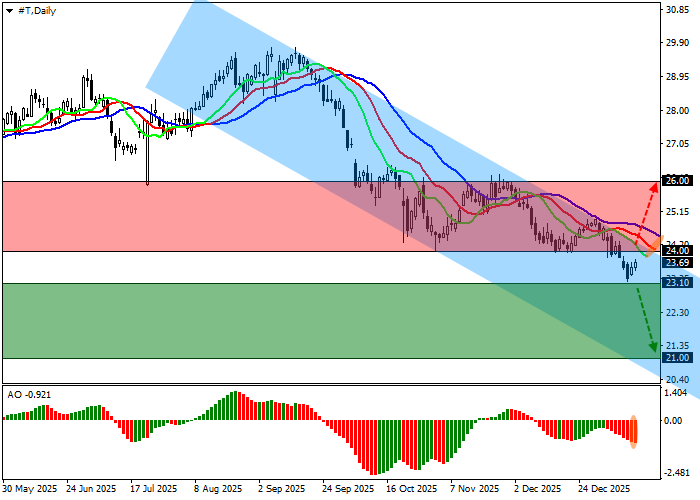This screenshot has width=700, height=500.
Task: Click the triangle icon beside #T,Daily title
Action: pyautogui.click(x=8, y=10)
